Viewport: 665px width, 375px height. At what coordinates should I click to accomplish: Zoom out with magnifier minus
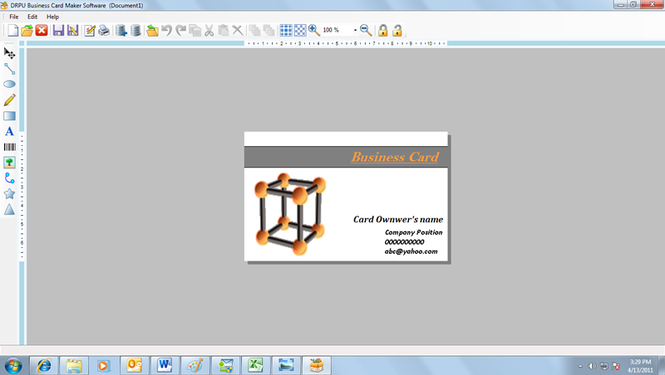coord(366,30)
